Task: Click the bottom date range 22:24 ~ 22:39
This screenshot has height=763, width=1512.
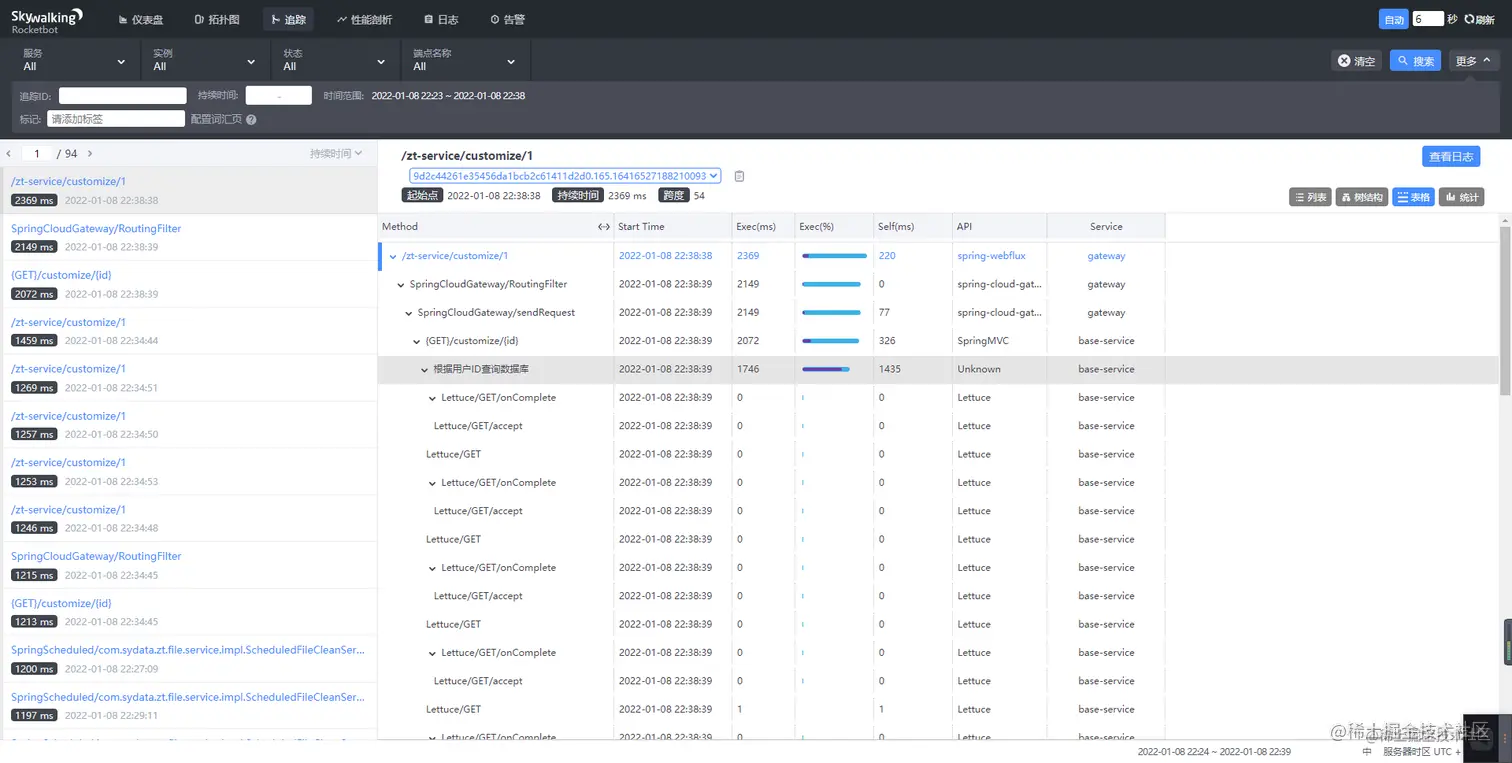Action: [x=1214, y=751]
